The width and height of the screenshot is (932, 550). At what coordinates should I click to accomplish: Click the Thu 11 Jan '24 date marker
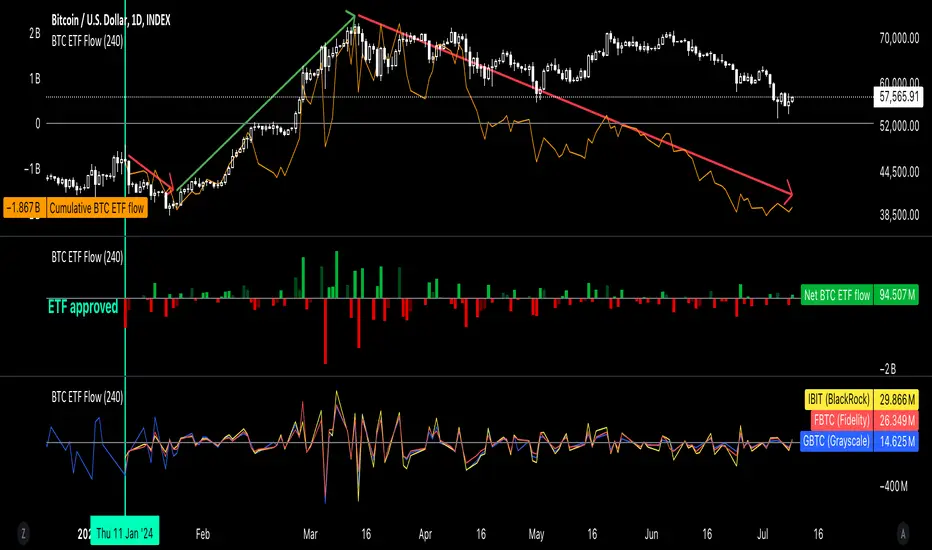point(125,531)
